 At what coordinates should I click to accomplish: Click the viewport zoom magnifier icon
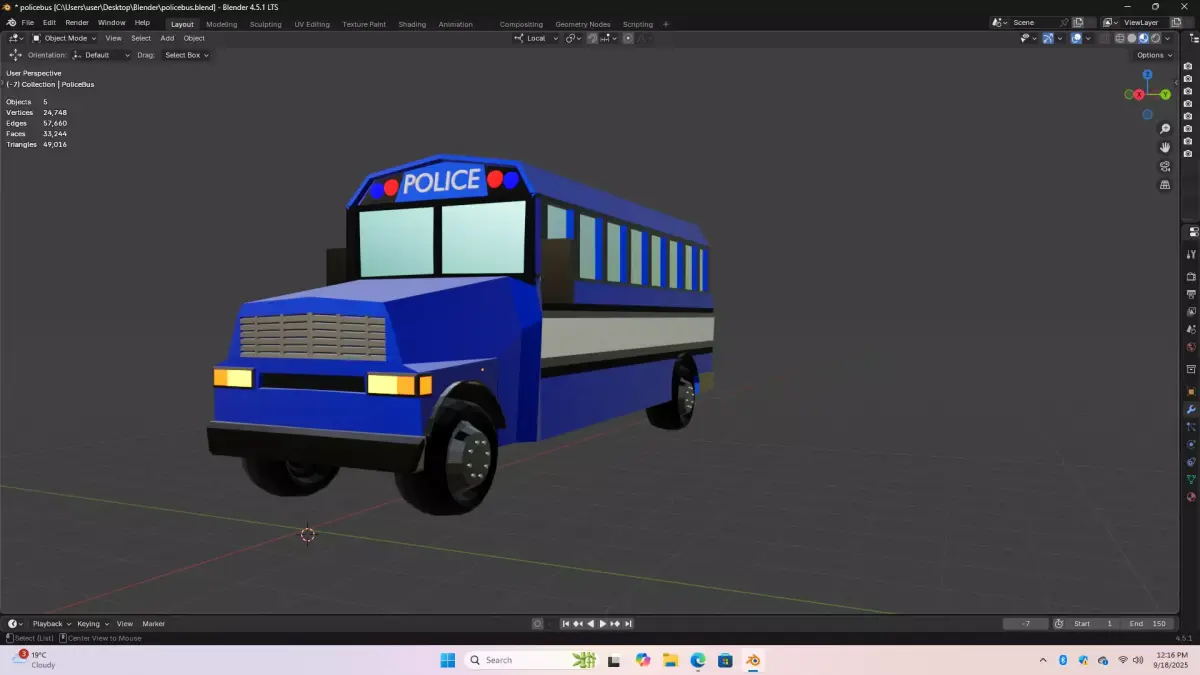[x=1165, y=129]
